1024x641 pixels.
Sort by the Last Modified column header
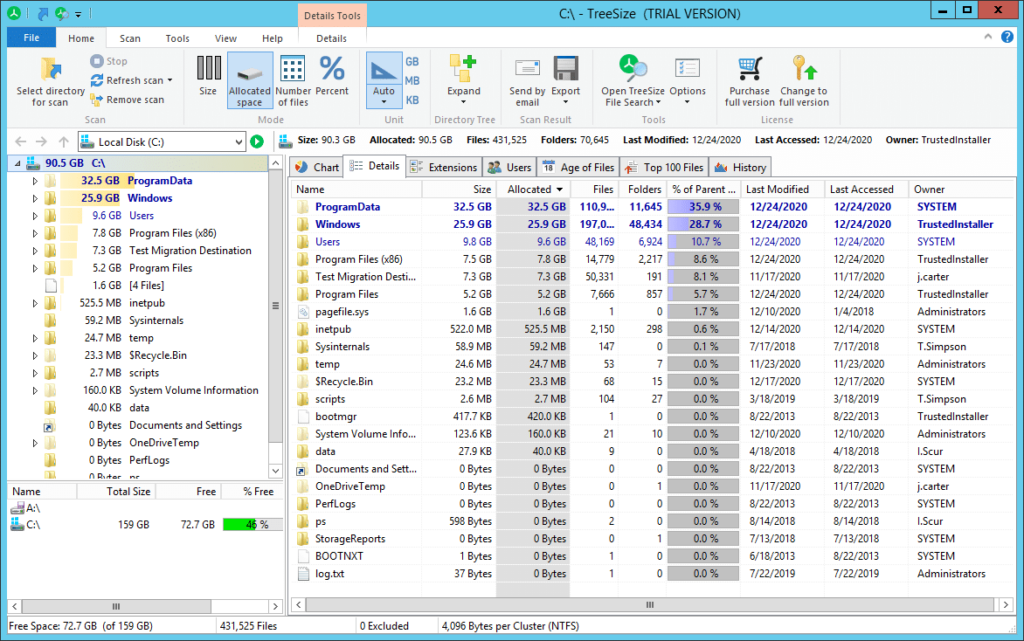pos(777,189)
